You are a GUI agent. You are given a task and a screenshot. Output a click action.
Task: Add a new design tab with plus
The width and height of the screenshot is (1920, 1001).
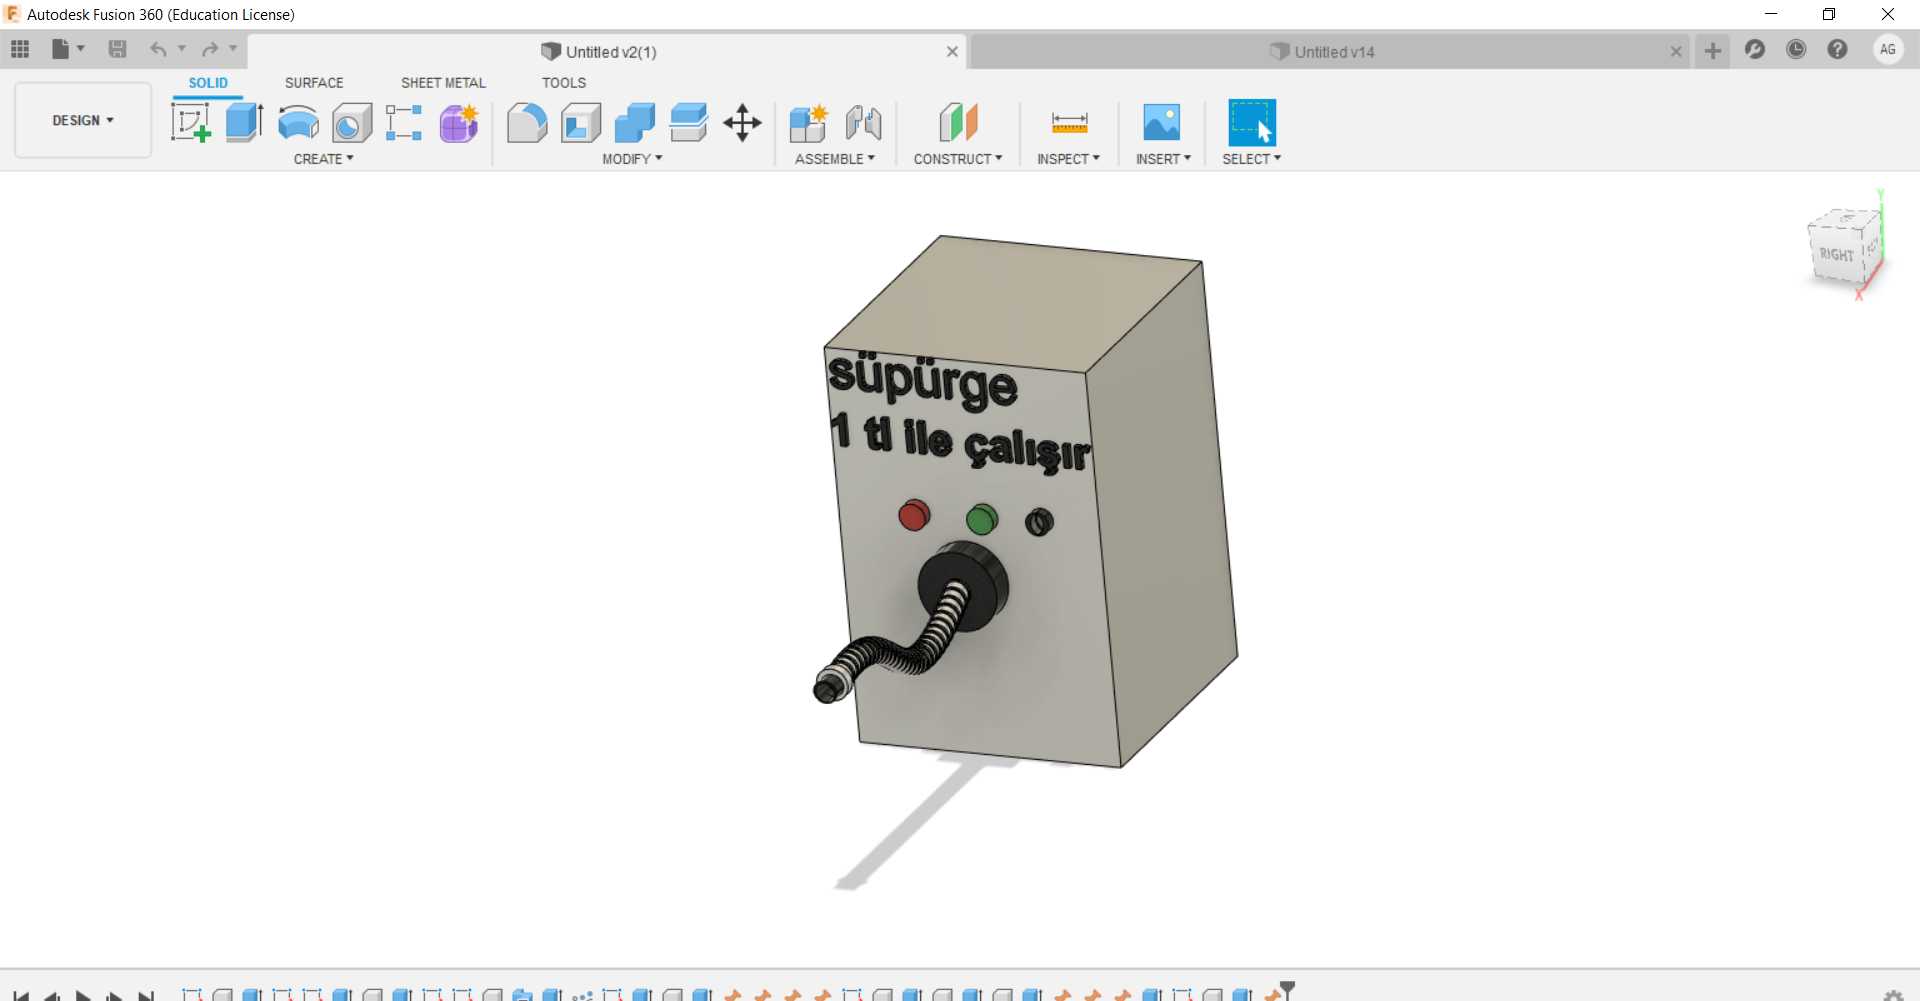point(1713,51)
